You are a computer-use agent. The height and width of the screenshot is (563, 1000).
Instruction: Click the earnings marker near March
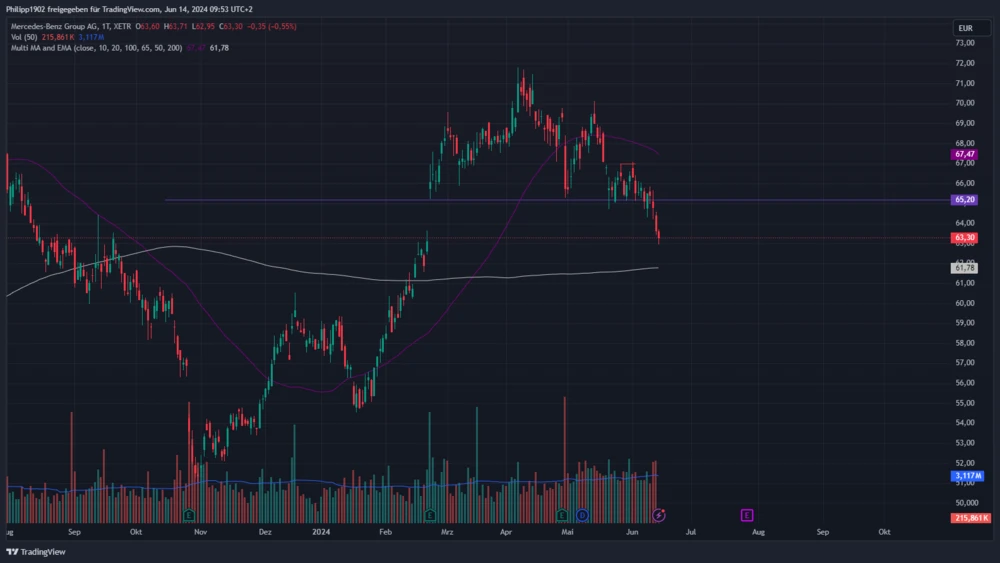click(430, 515)
